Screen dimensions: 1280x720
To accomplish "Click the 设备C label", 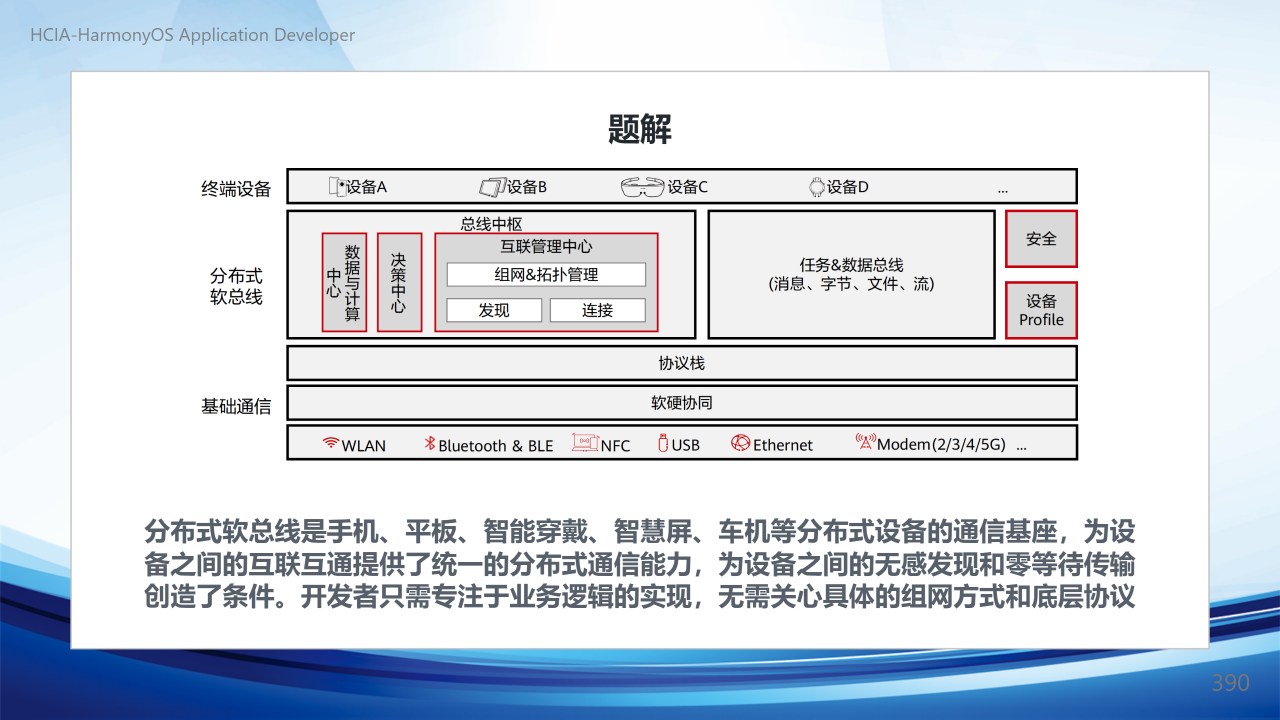I will pyautogui.click(x=687, y=187).
